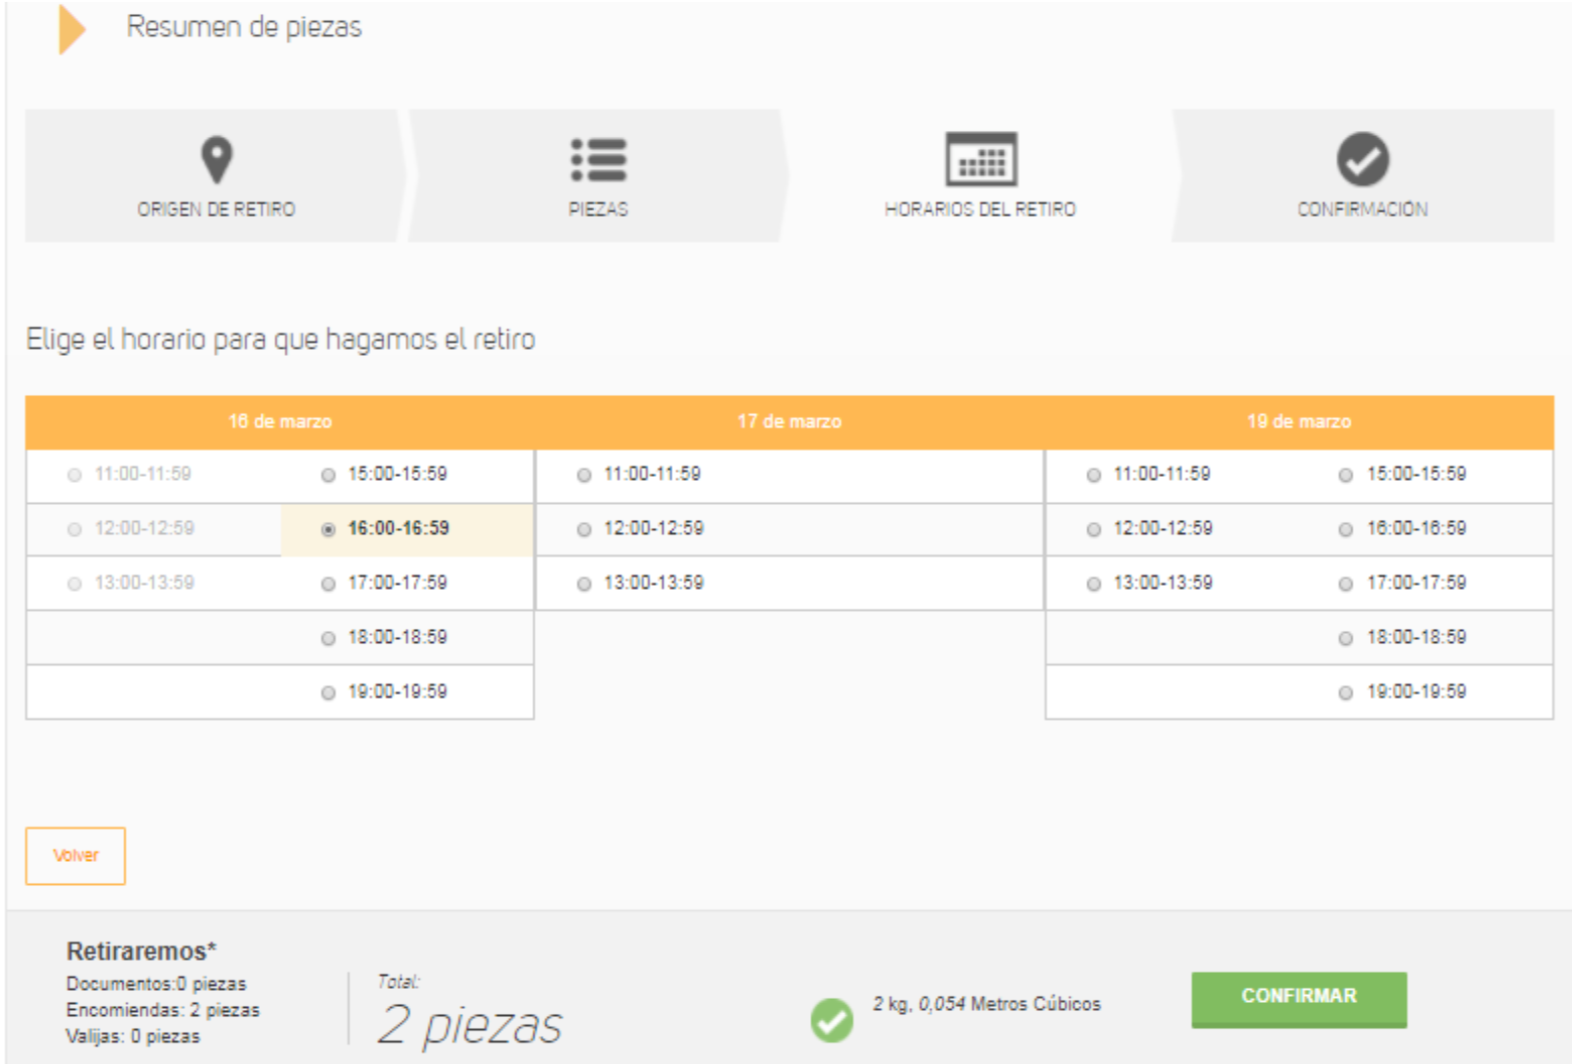Pick 13:00-13:59 in the right date column
The height and width of the screenshot is (1064, 1572).
coord(1093,584)
